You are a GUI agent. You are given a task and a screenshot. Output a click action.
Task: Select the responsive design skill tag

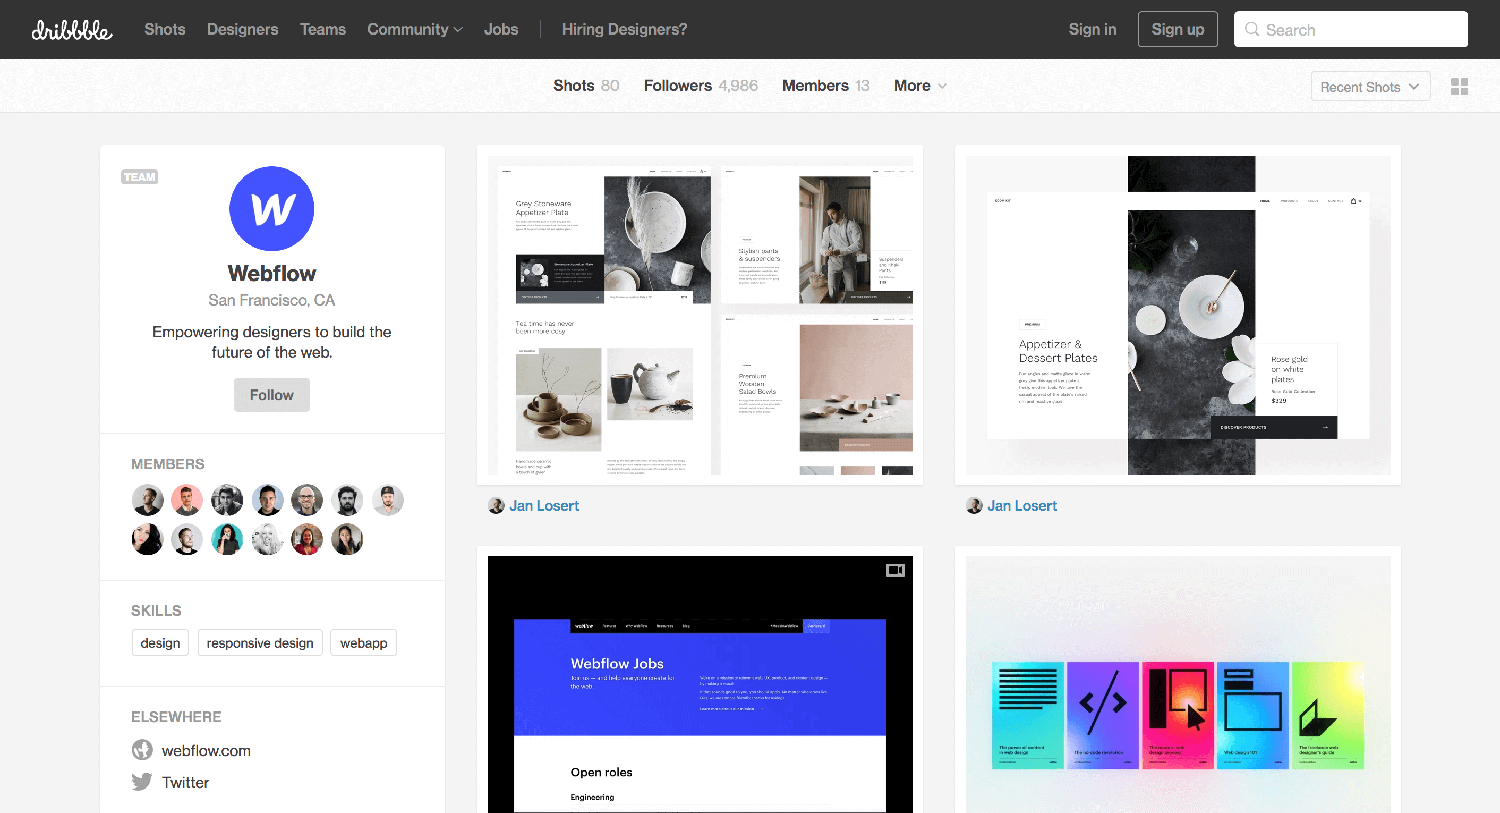click(x=260, y=643)
